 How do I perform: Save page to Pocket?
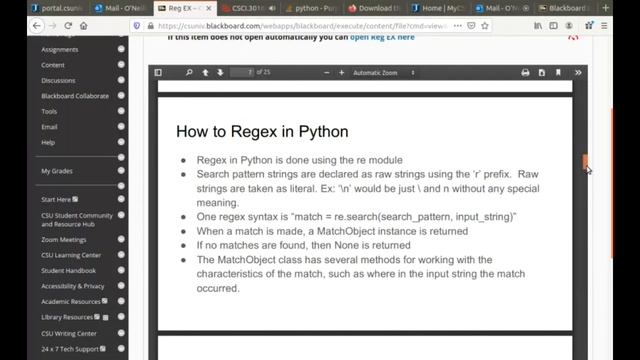471,26
